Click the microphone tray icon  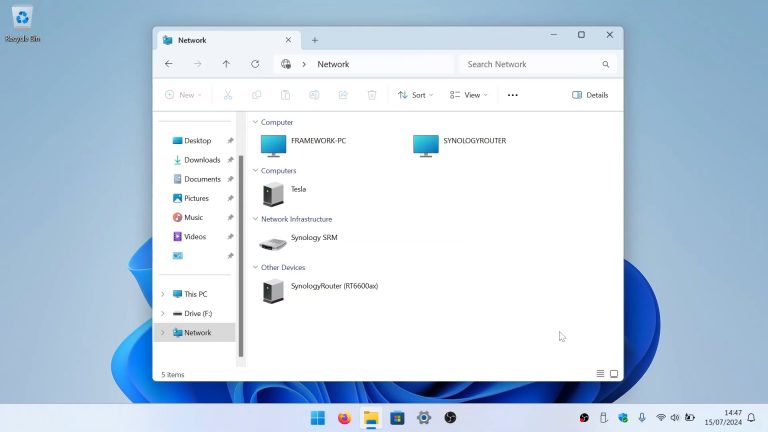pyautogui.click(x=642, y=418)
